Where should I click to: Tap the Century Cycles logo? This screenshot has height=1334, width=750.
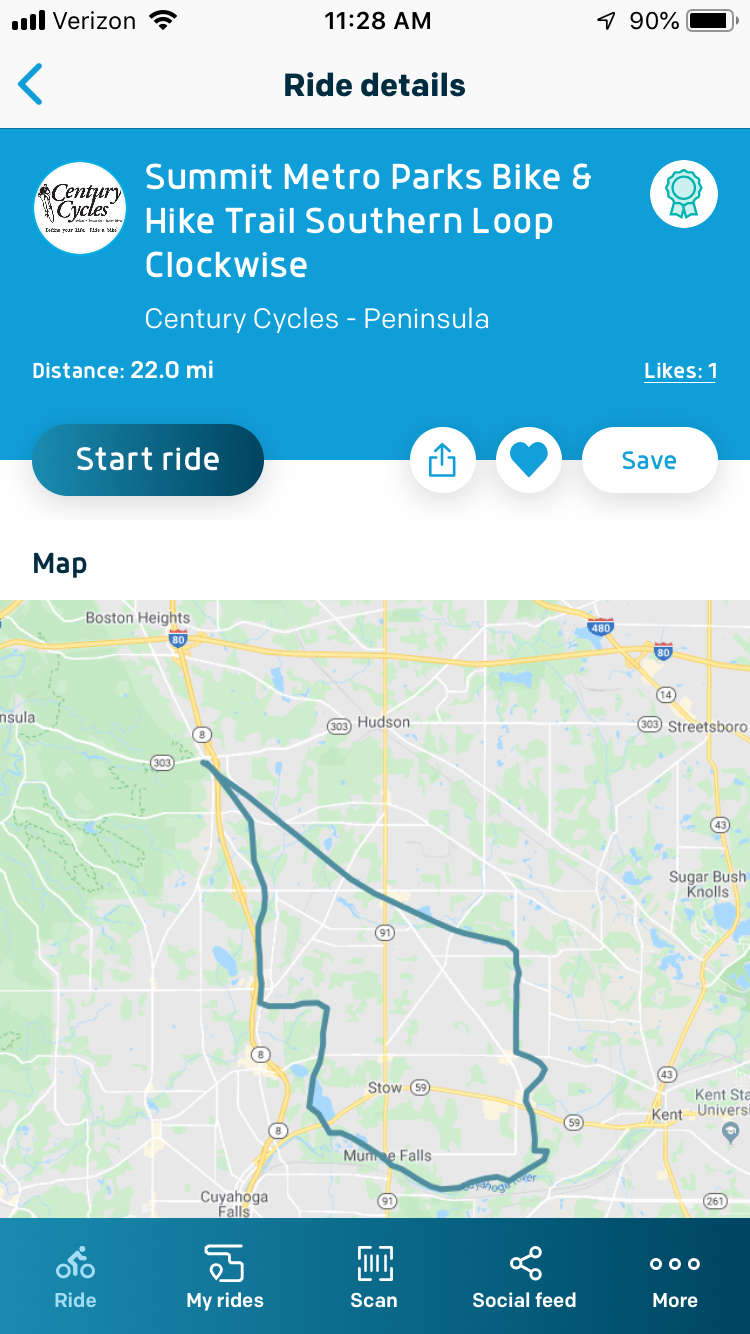coord(80,207)
